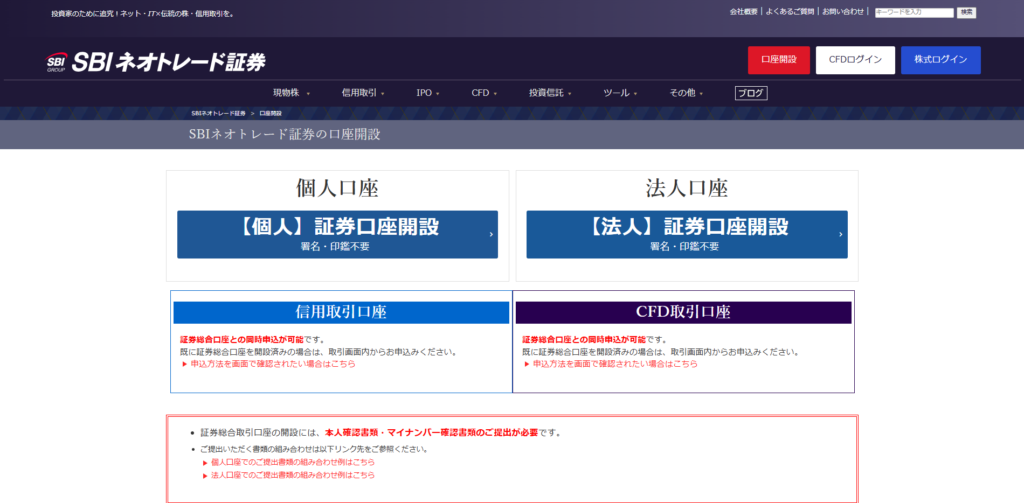The height and width of the screenshot is (503, 1024).
Task: Open the 会社概要 link
Action: [744, 12]
